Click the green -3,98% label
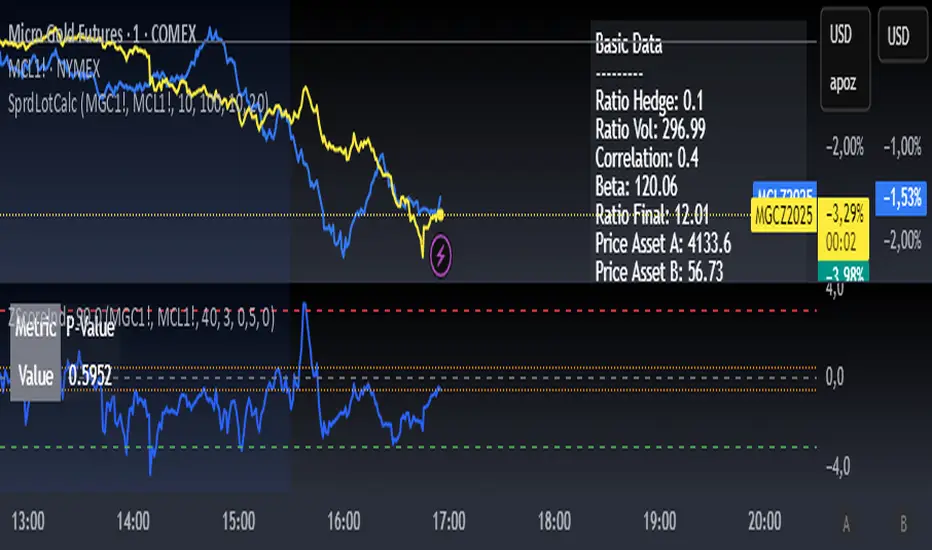Screen dimensions: 932x550 844,272
